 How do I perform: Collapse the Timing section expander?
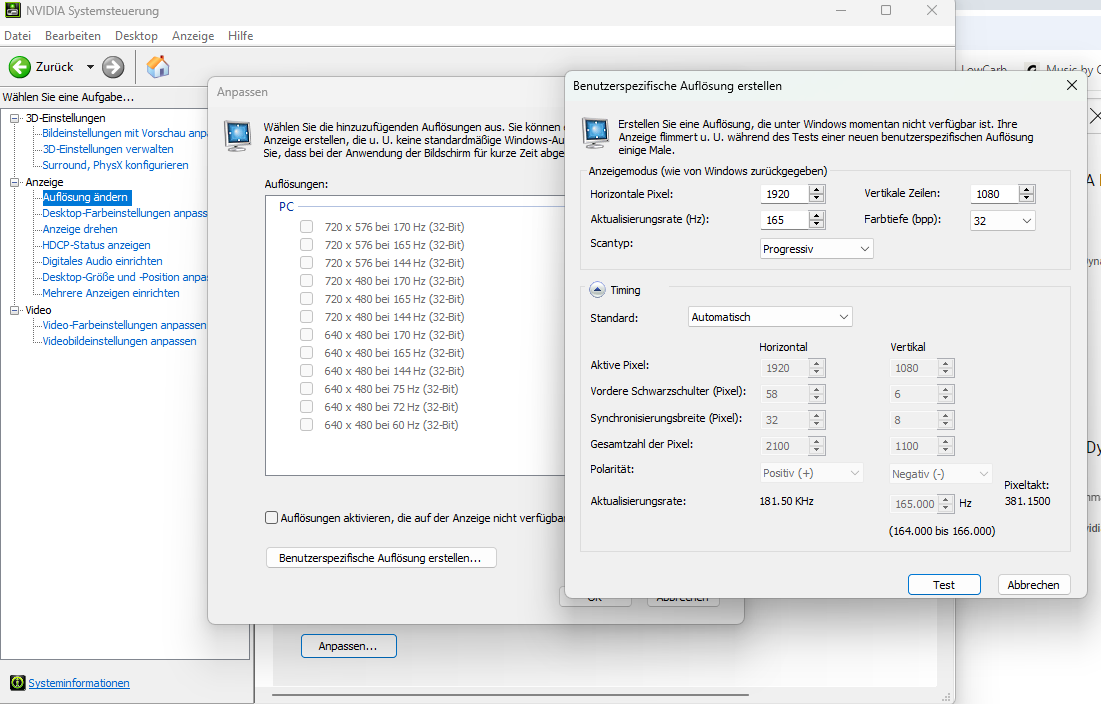coord(597,289)
